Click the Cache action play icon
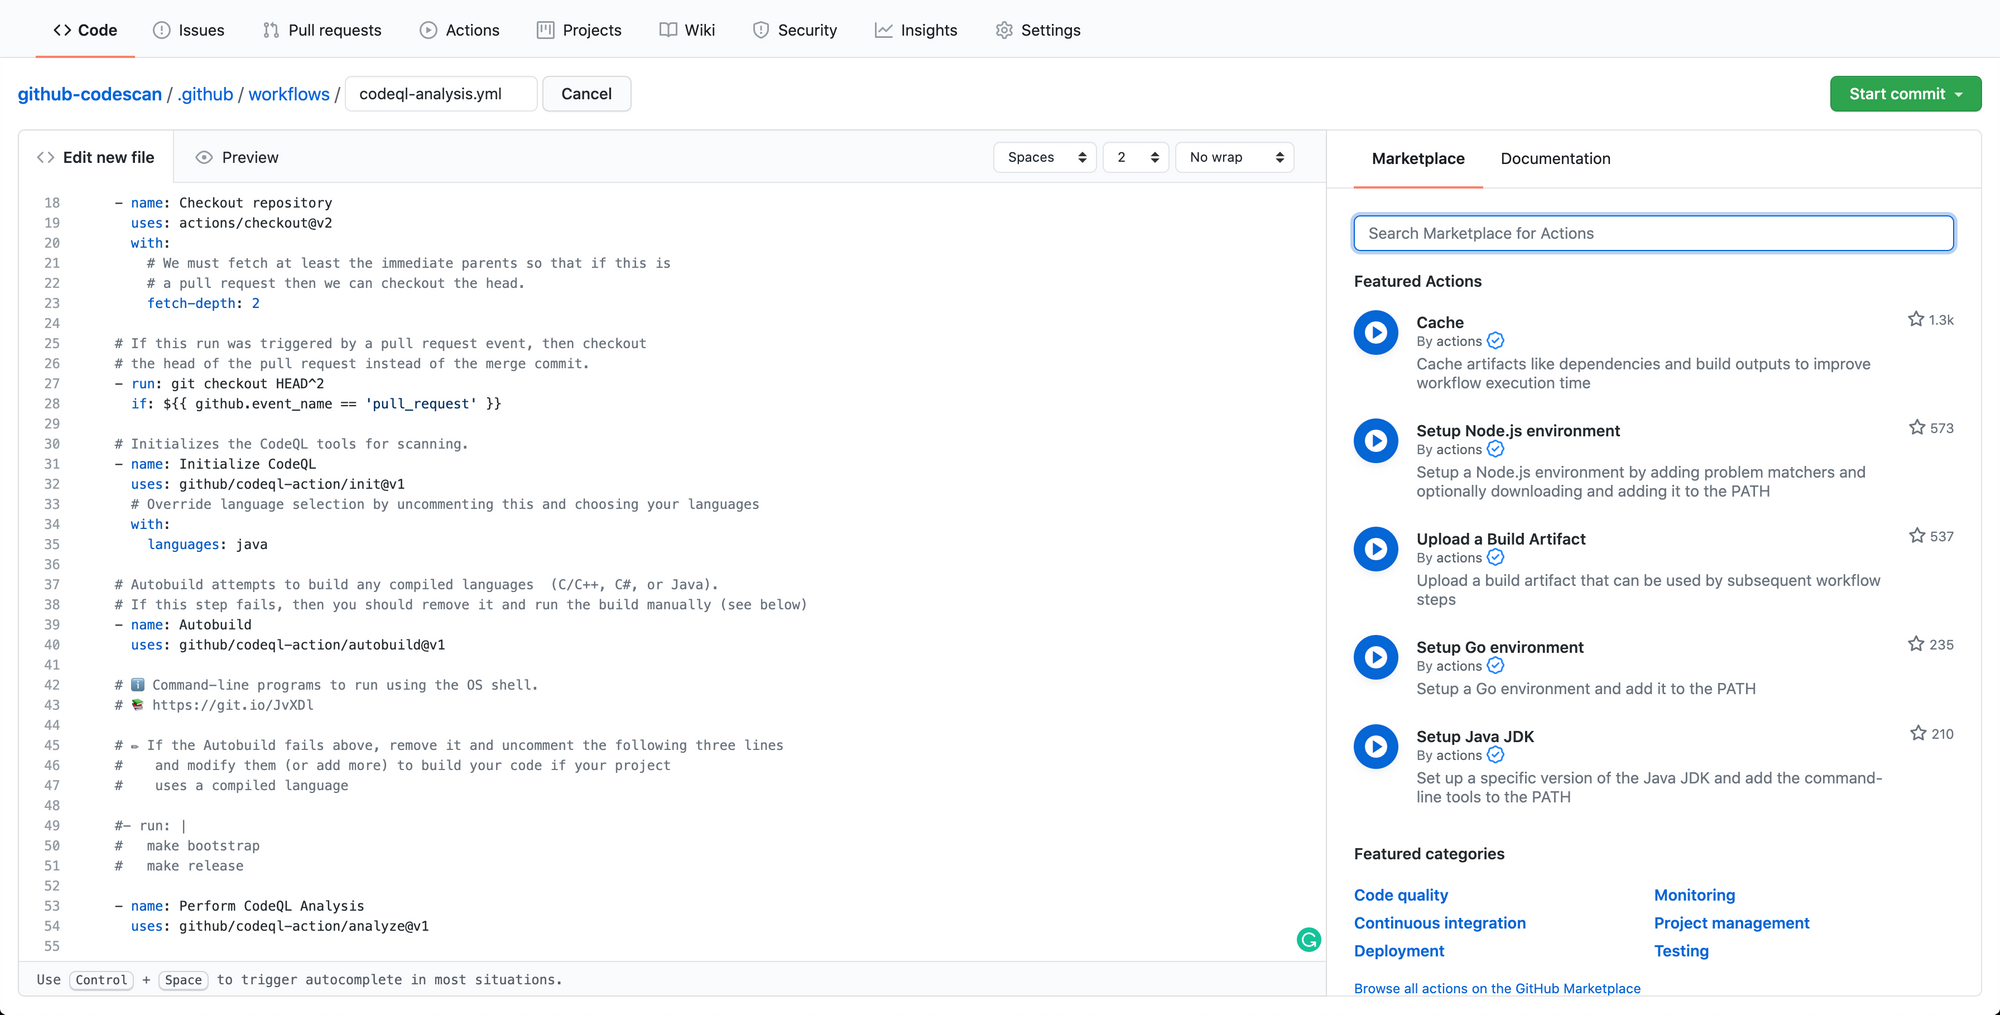Image resolution: width=2000 pixels, height=1015 pixels. pos(1376,333)
